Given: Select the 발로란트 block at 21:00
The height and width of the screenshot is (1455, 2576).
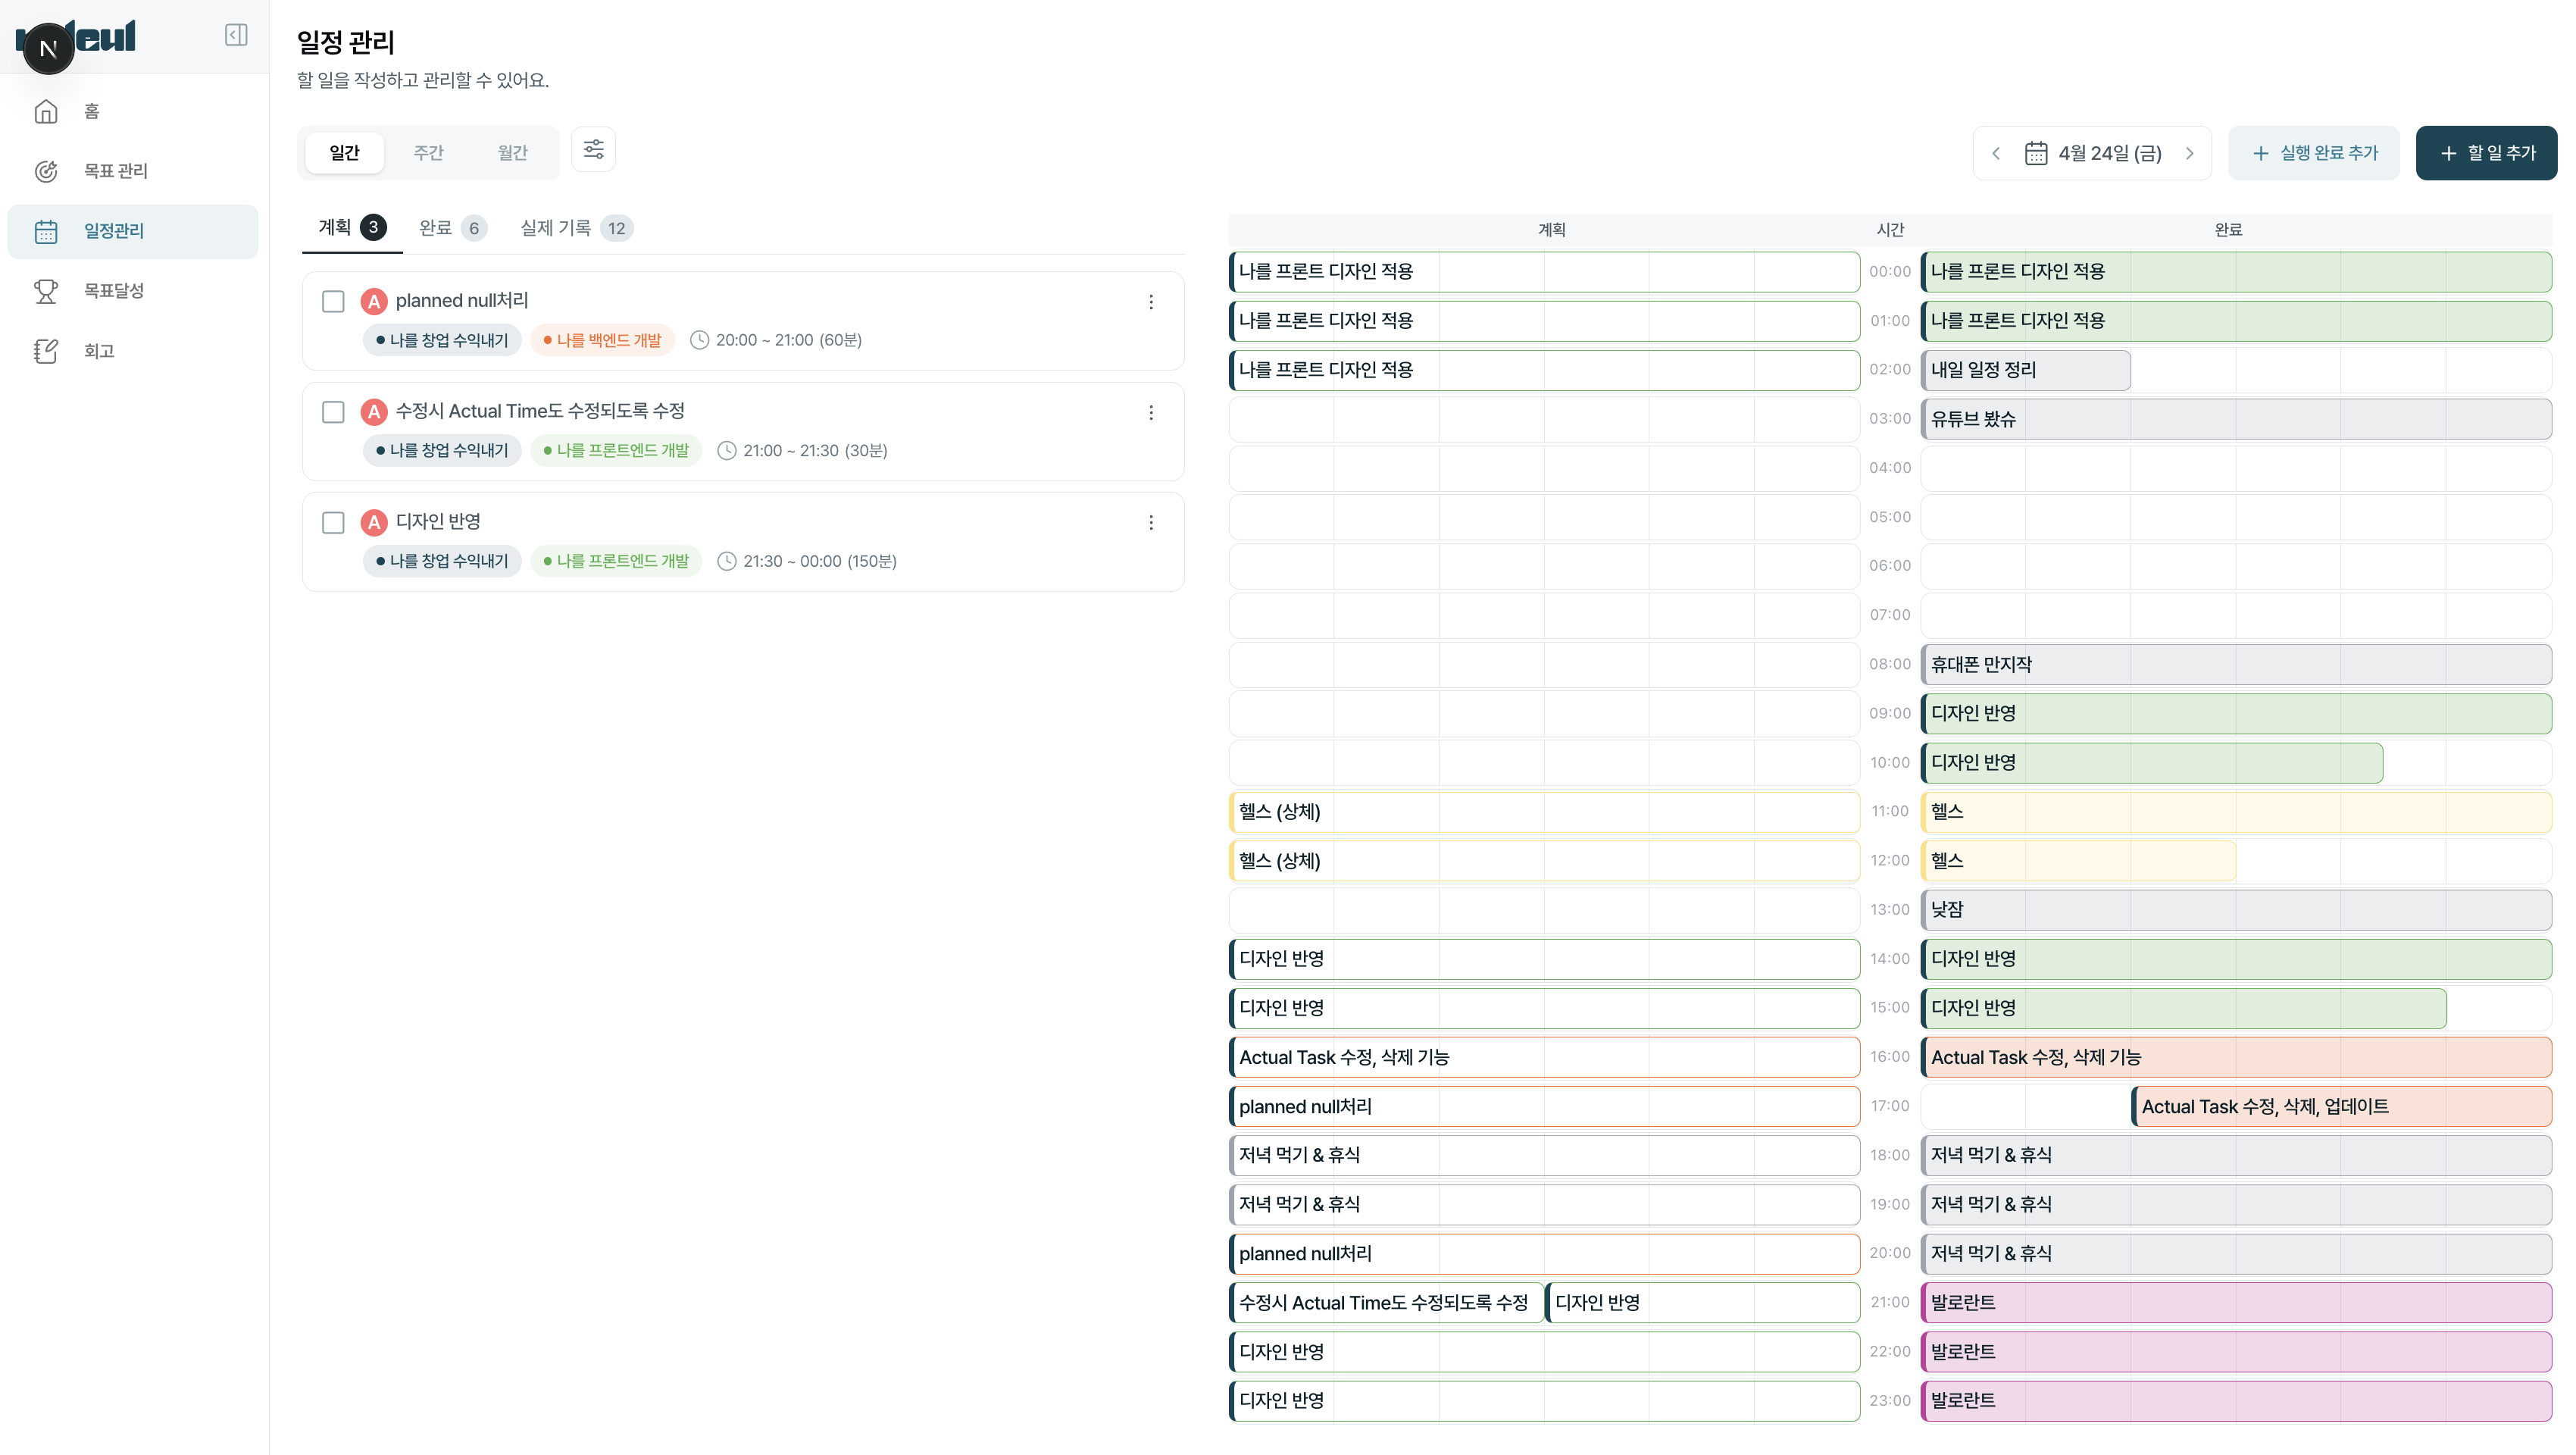Looking at the screenshot, I should 2235,1302.
